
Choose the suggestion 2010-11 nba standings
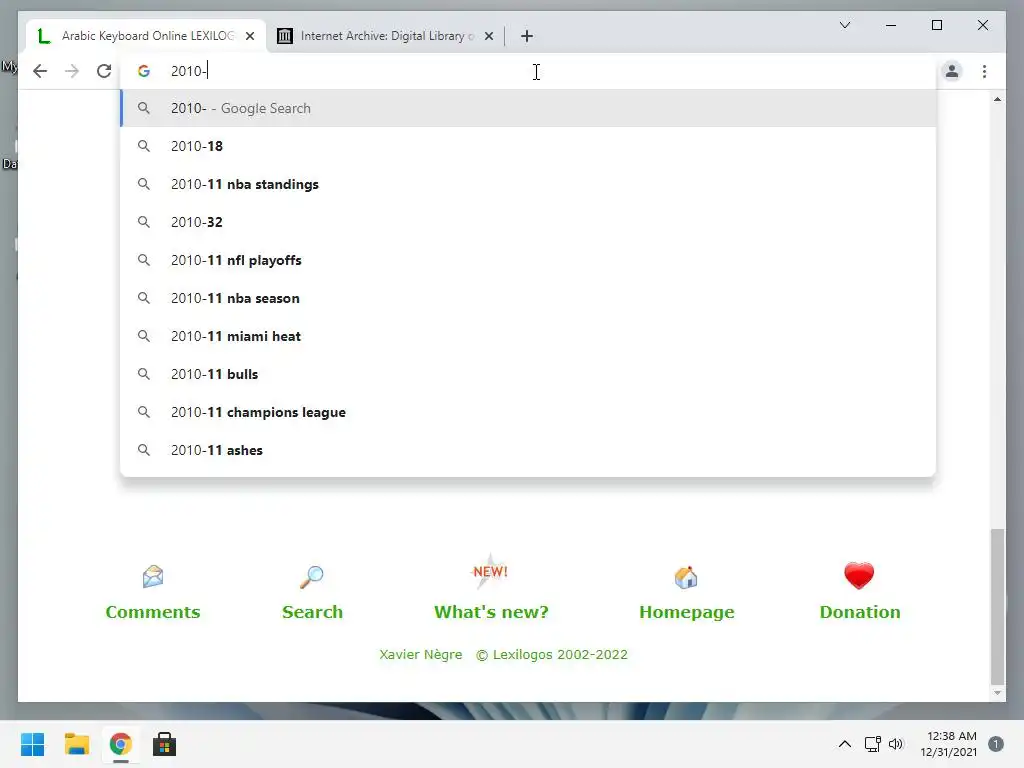(528, 184)
